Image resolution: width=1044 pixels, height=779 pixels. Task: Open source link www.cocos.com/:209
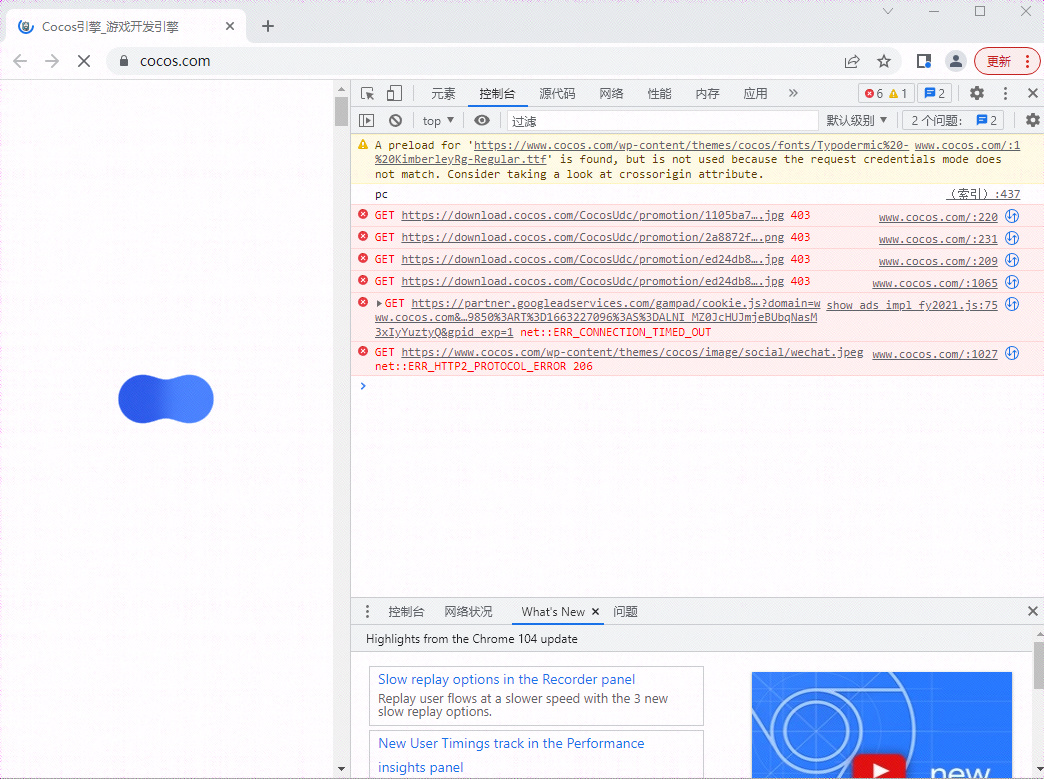tap(938, 261)
